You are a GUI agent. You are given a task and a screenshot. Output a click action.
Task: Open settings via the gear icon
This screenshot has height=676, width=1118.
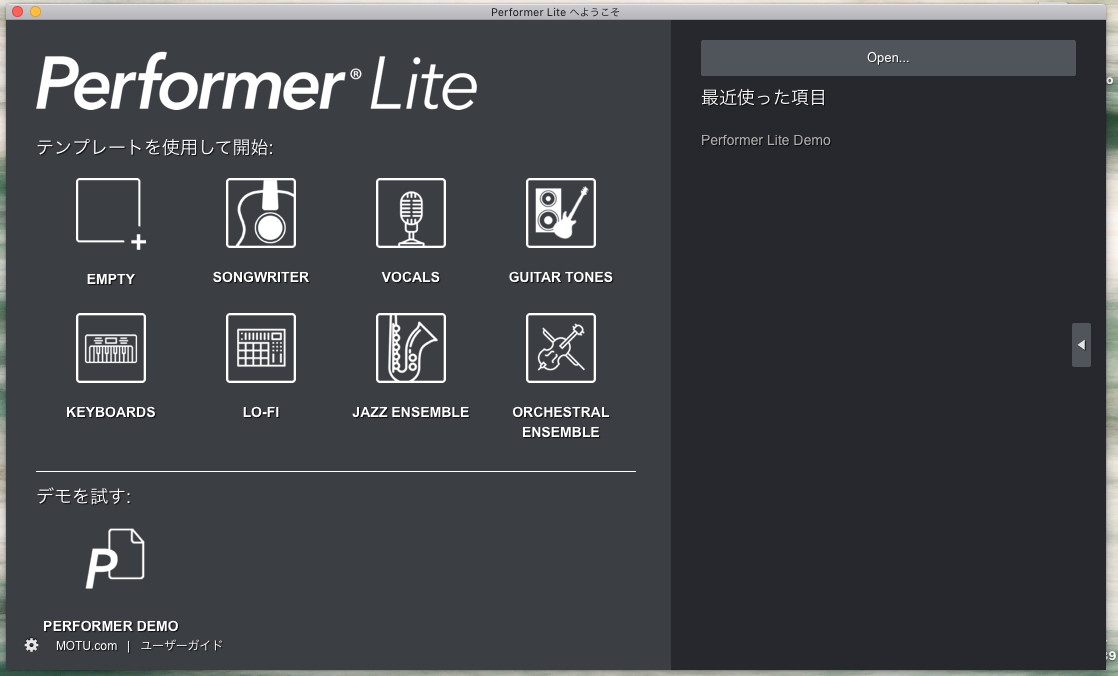[31, 645]
